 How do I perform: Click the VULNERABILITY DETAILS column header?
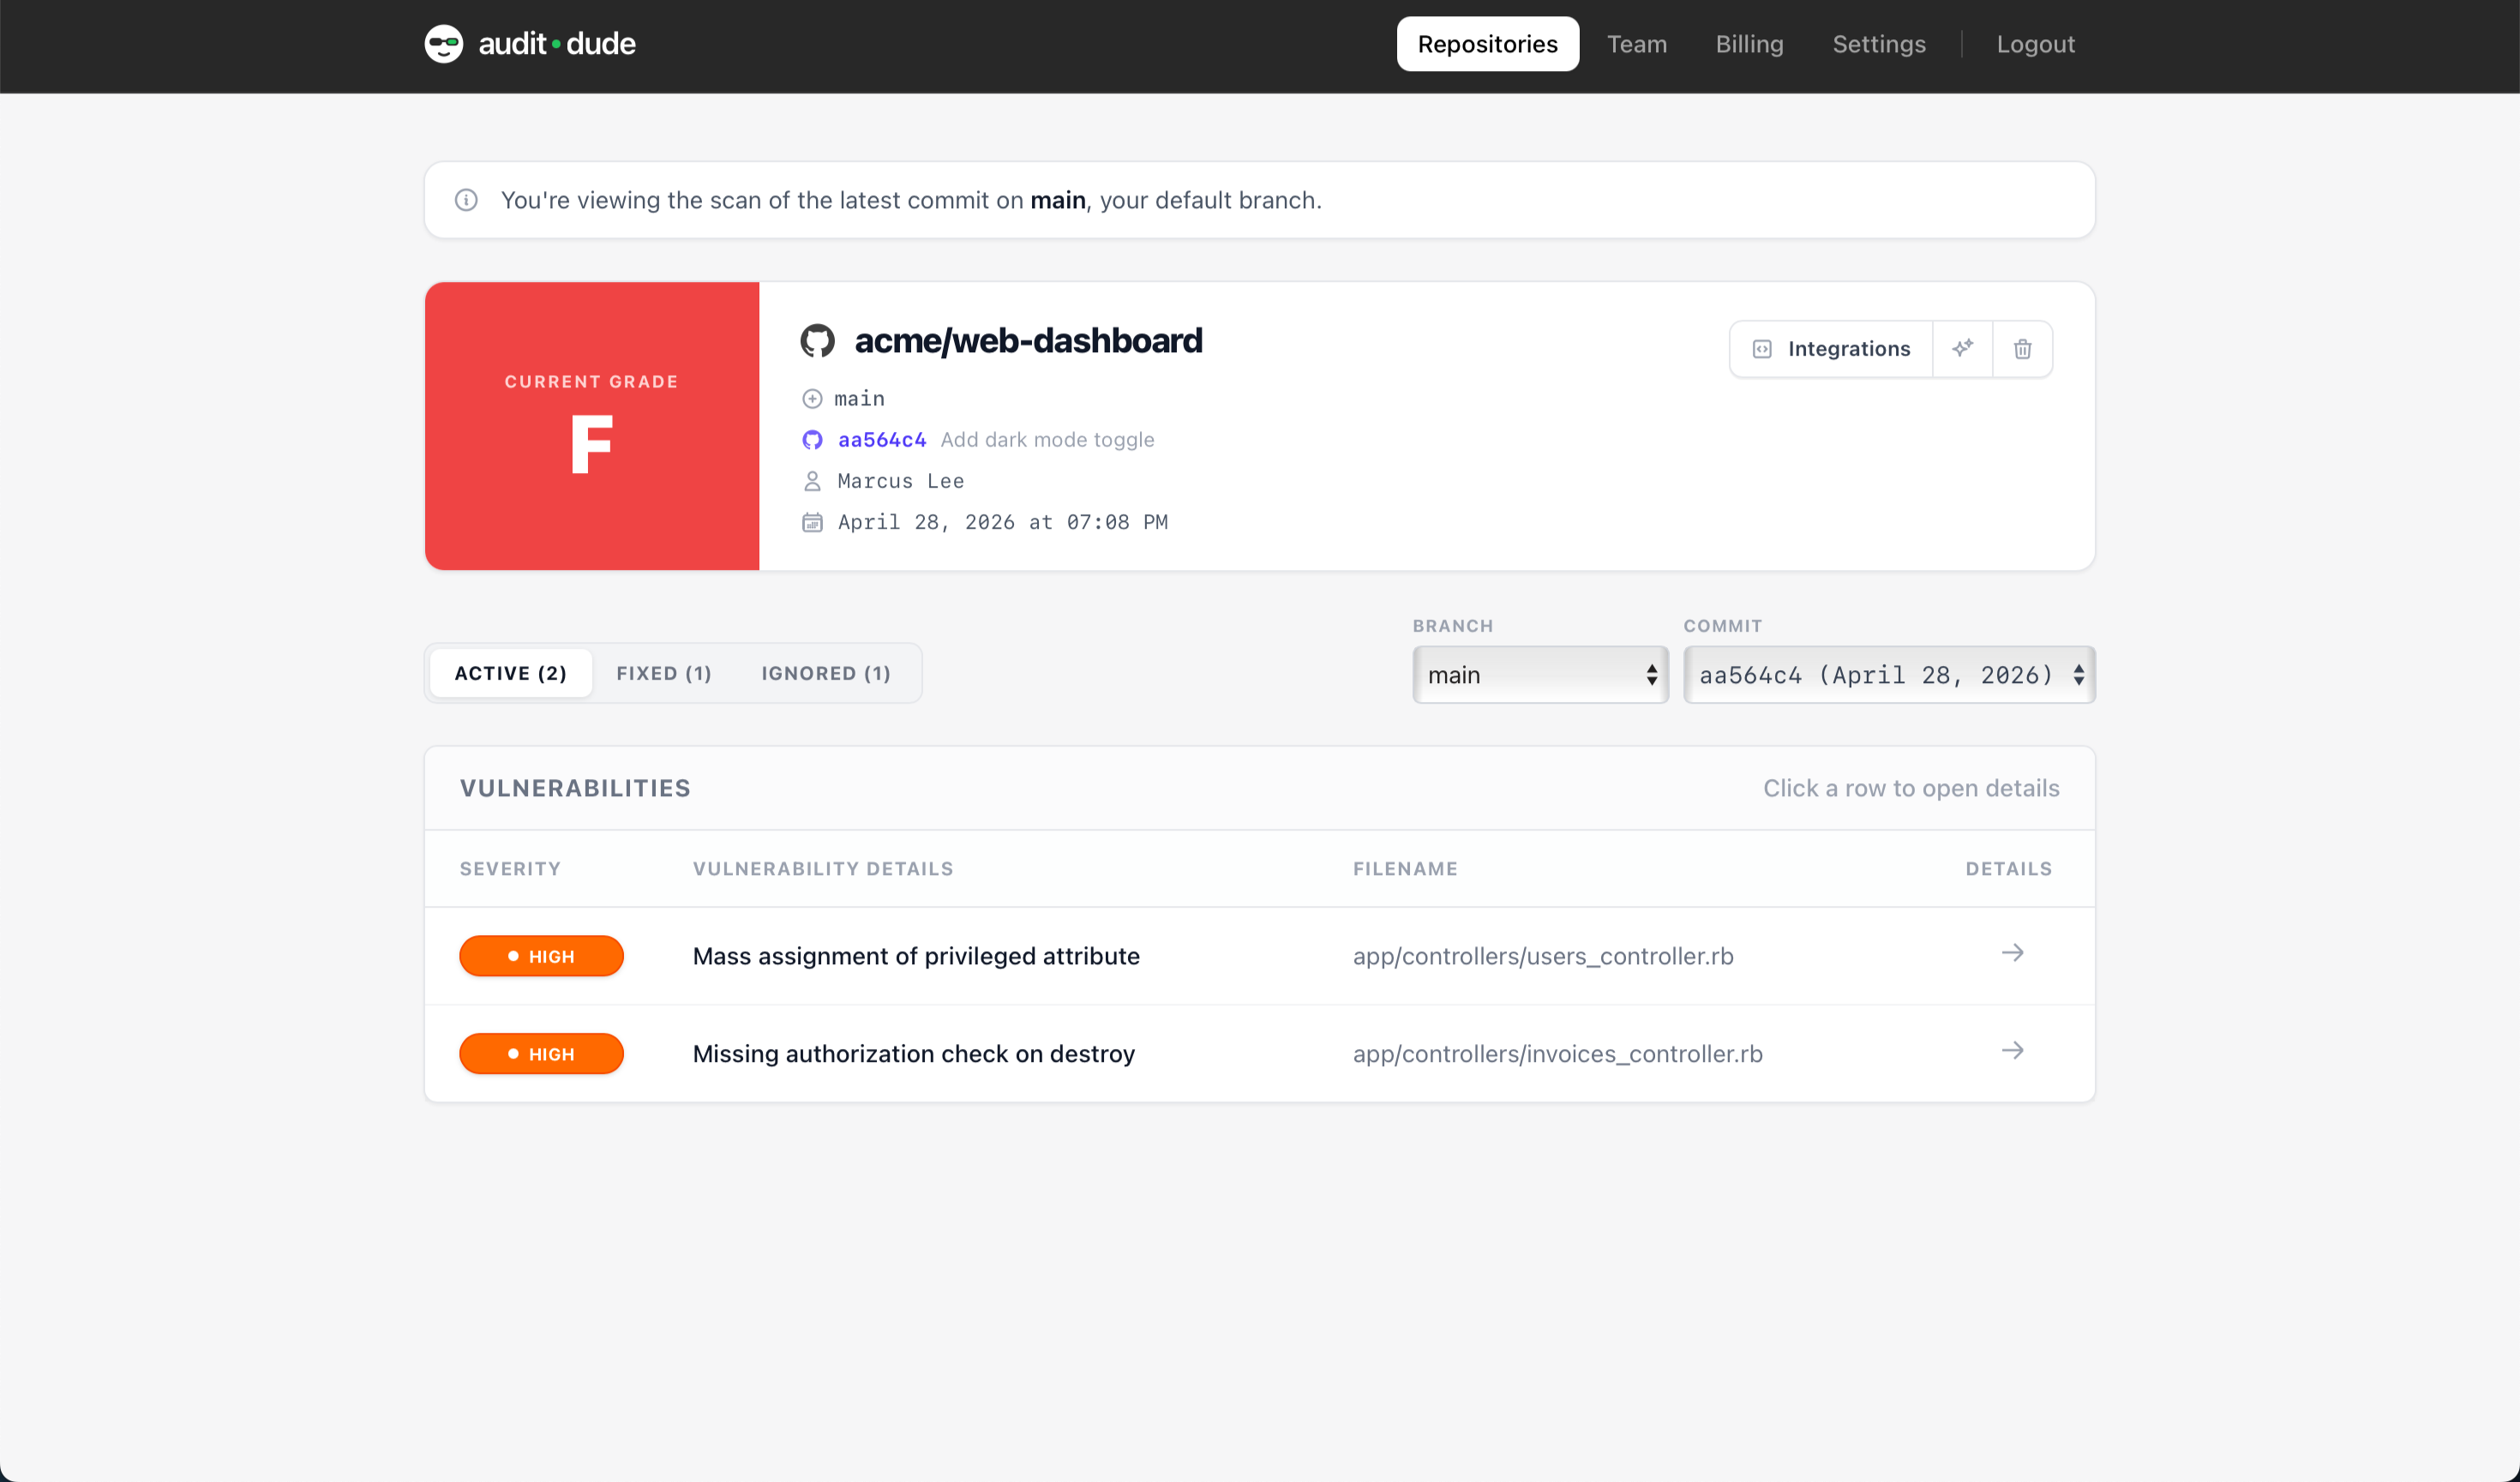823,869
